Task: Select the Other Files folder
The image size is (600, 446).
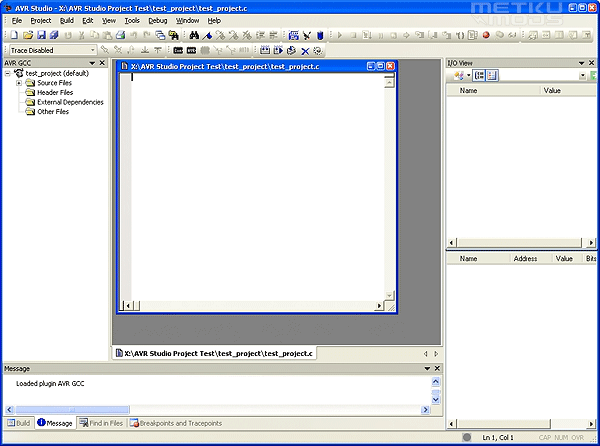Action: pos(53,112)
